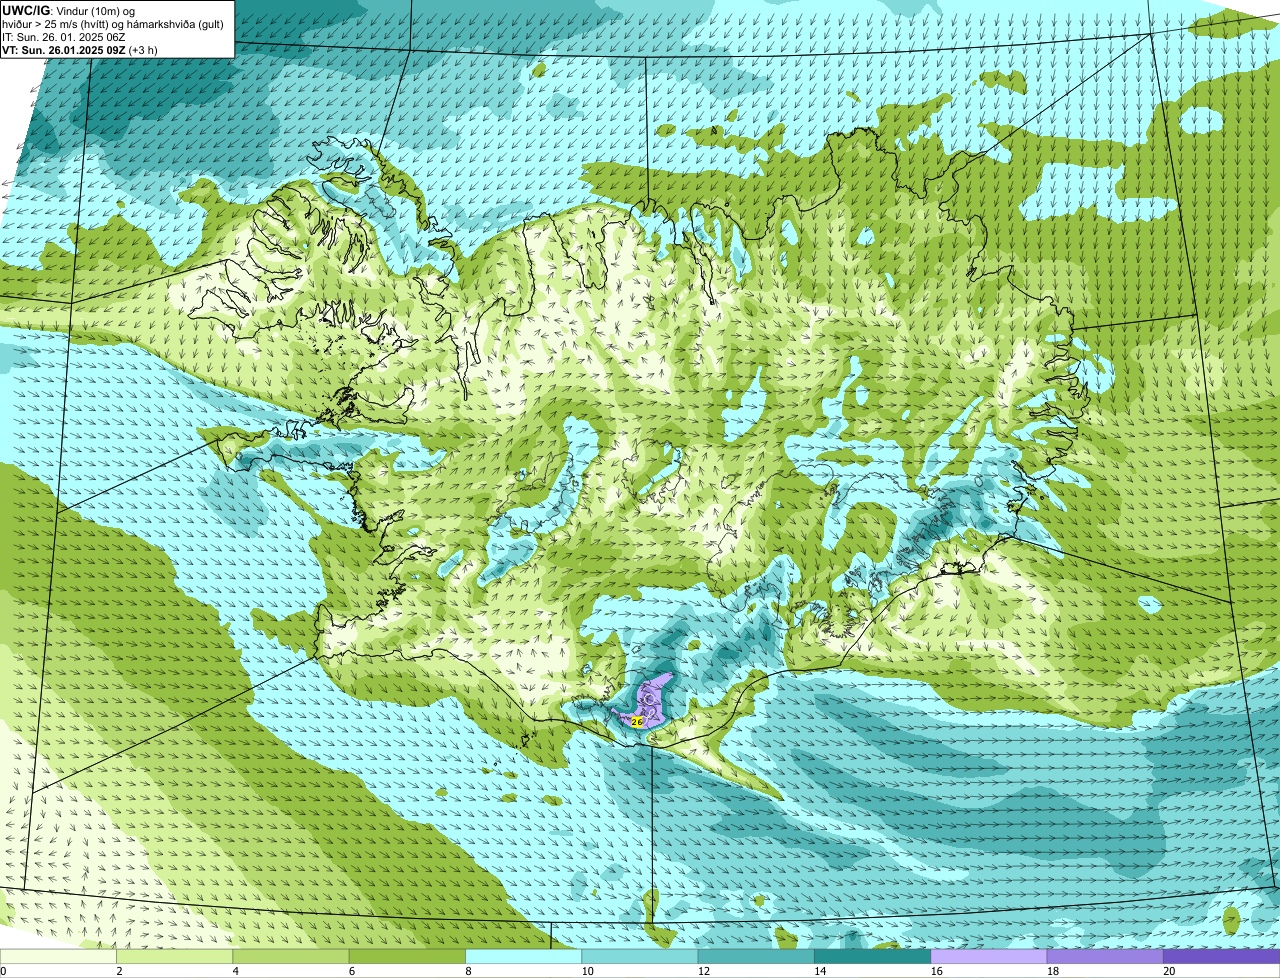The width and height of the screenshot is (1280, 978).
Task: Click the 14–16 m/s dark teal legend band
Action: point(872,956)
